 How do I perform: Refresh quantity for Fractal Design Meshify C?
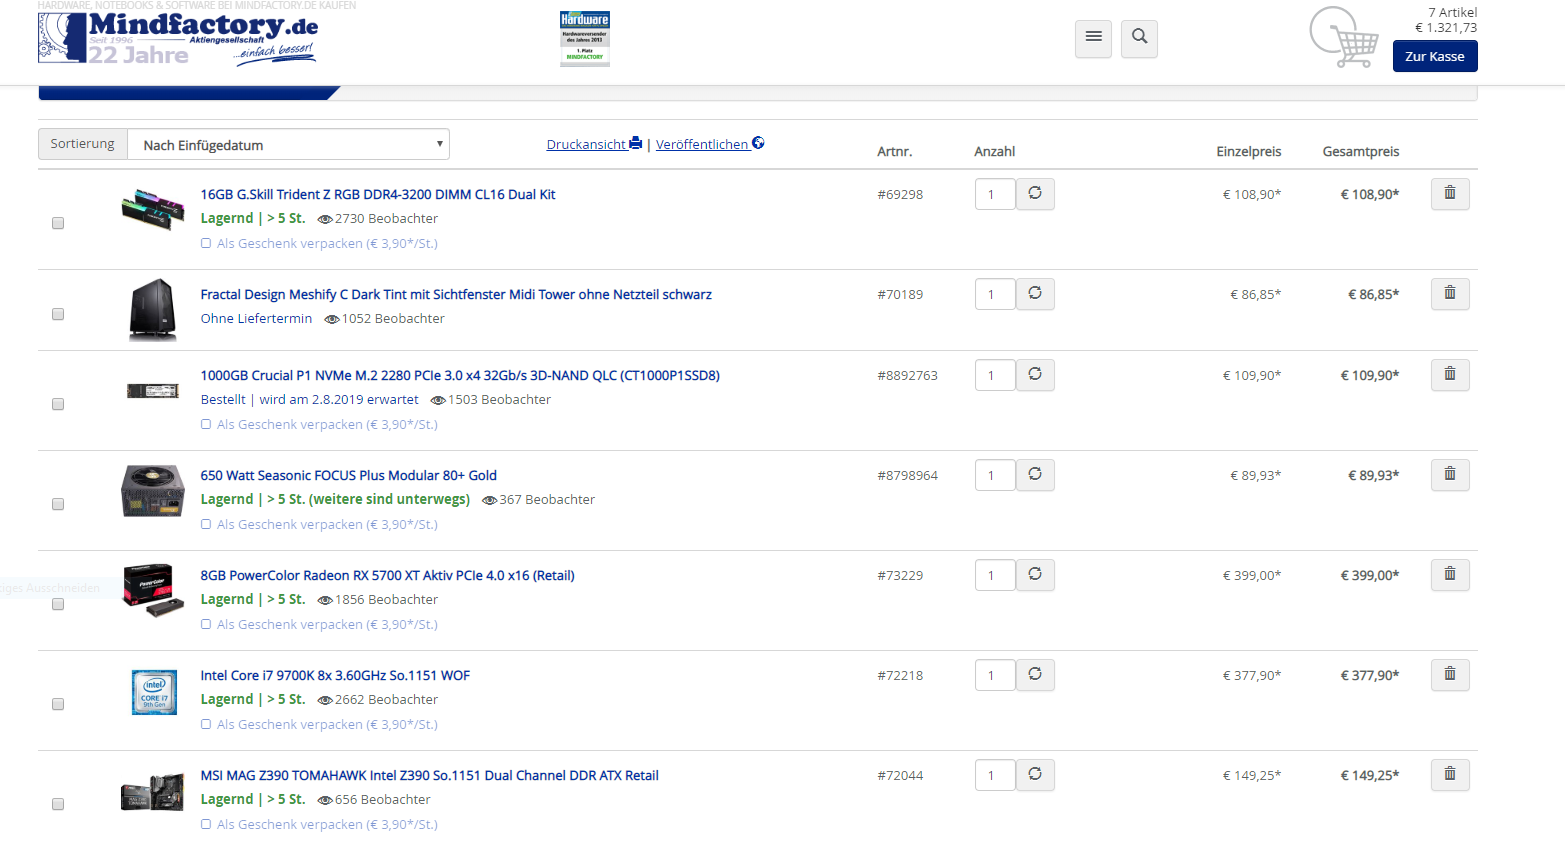tap(1035, 293)
